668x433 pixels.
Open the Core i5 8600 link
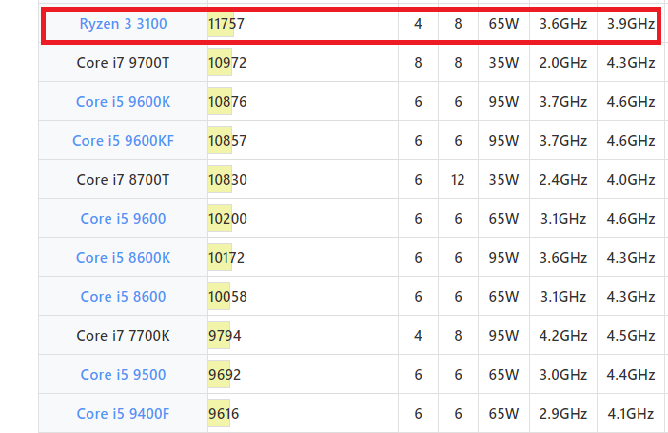(123, 297)
